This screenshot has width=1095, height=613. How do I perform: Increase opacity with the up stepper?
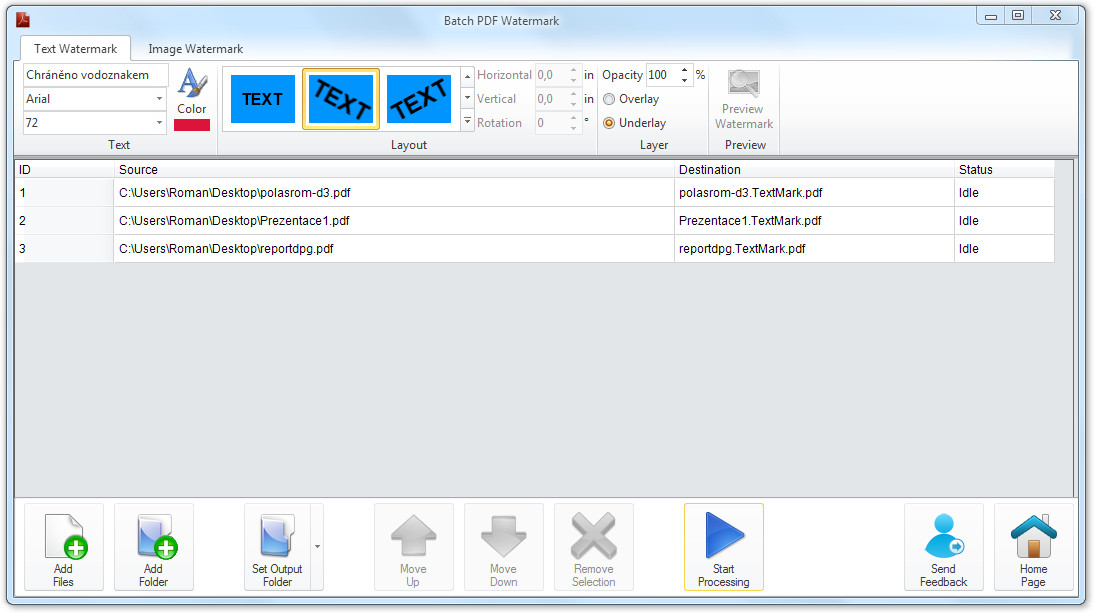click(685, 70)
